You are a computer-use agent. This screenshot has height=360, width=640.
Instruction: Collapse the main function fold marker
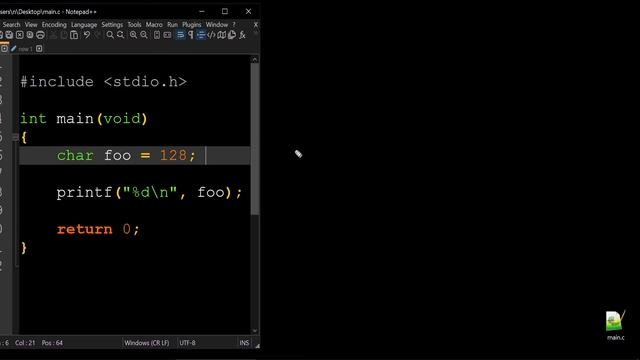[15, 138]
